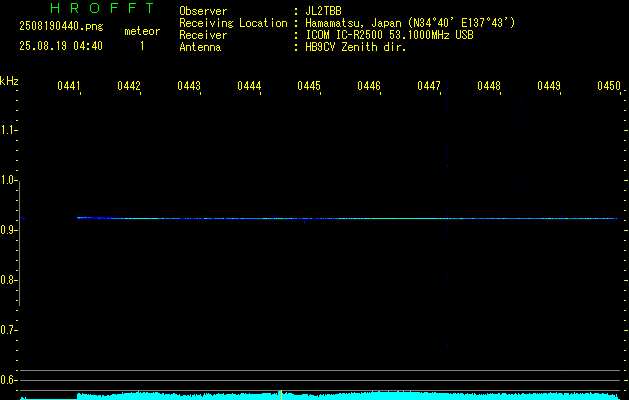Click the ICOM IC-R2500 53.1000MHz USB text
The width and height of the screenshot is (629, 400).
pyautogui.click(x=389, y=35)
